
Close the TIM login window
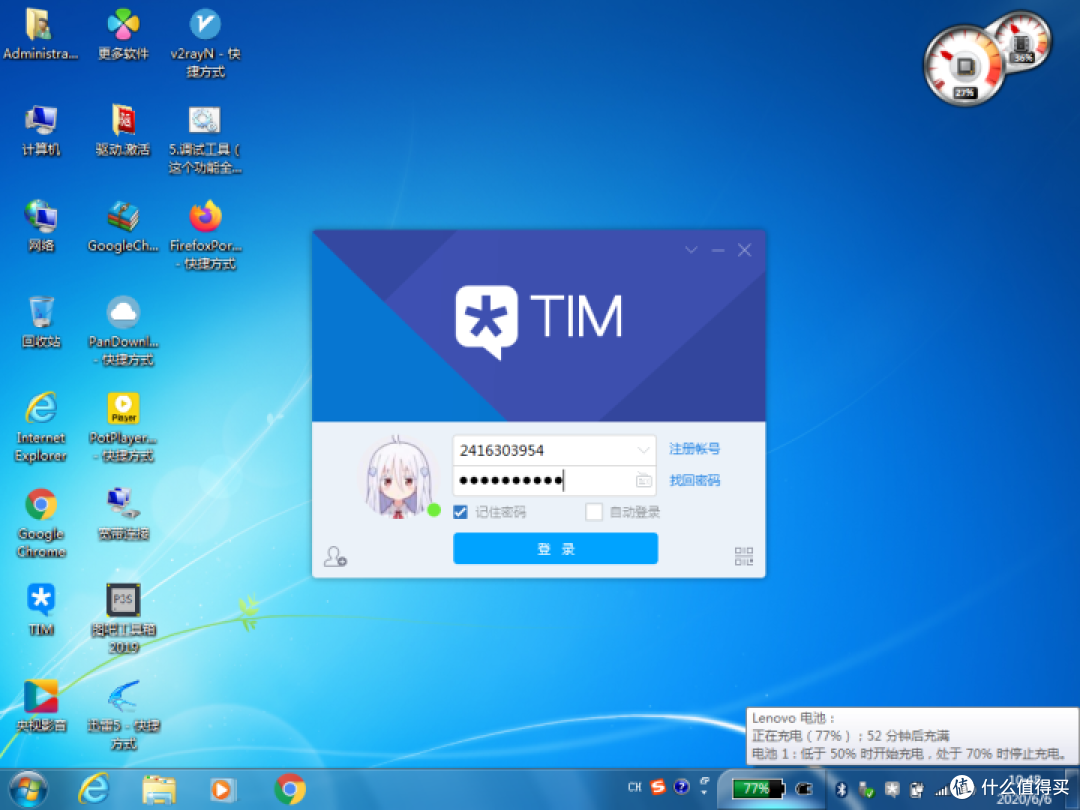745,249
